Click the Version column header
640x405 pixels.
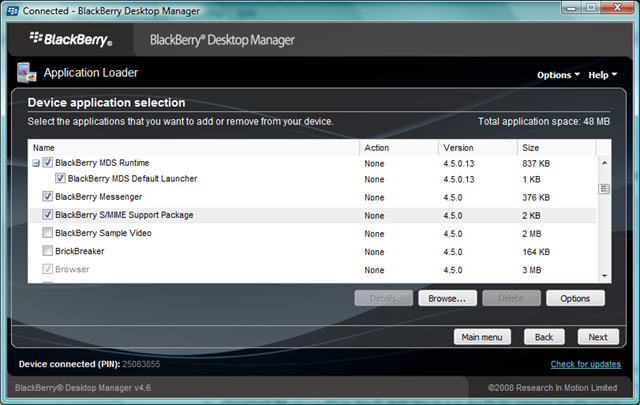pyautogui.click(x=478, y=148)
